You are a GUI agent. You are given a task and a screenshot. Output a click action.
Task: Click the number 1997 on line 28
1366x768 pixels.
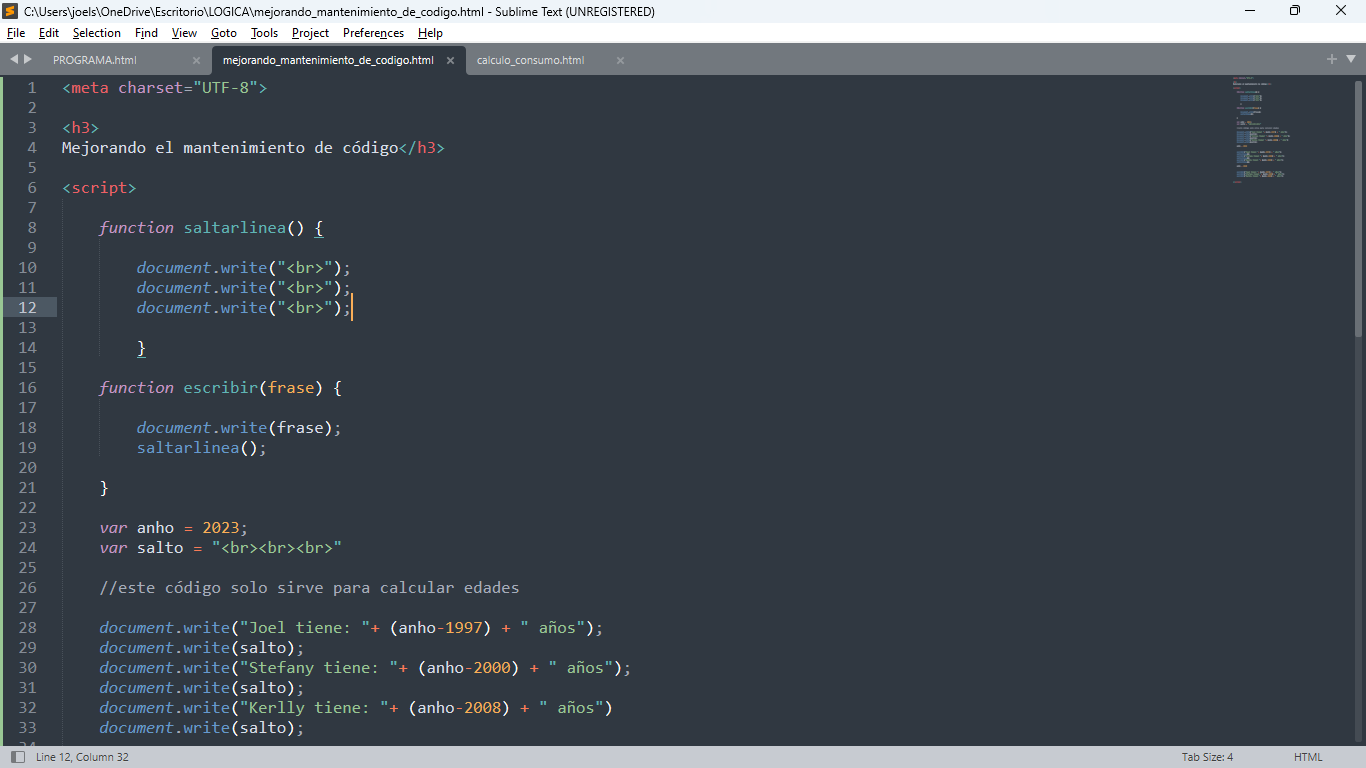pyautogui.click(x=464, y=628)
